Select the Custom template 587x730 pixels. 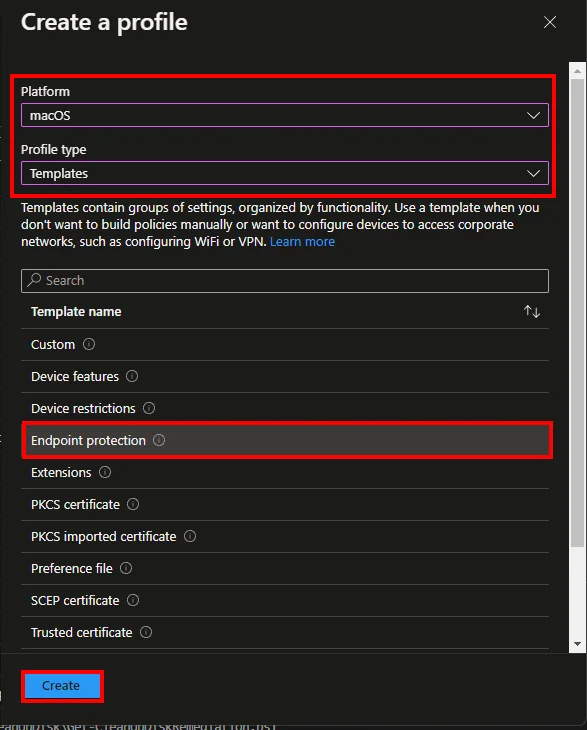[284, 345]
